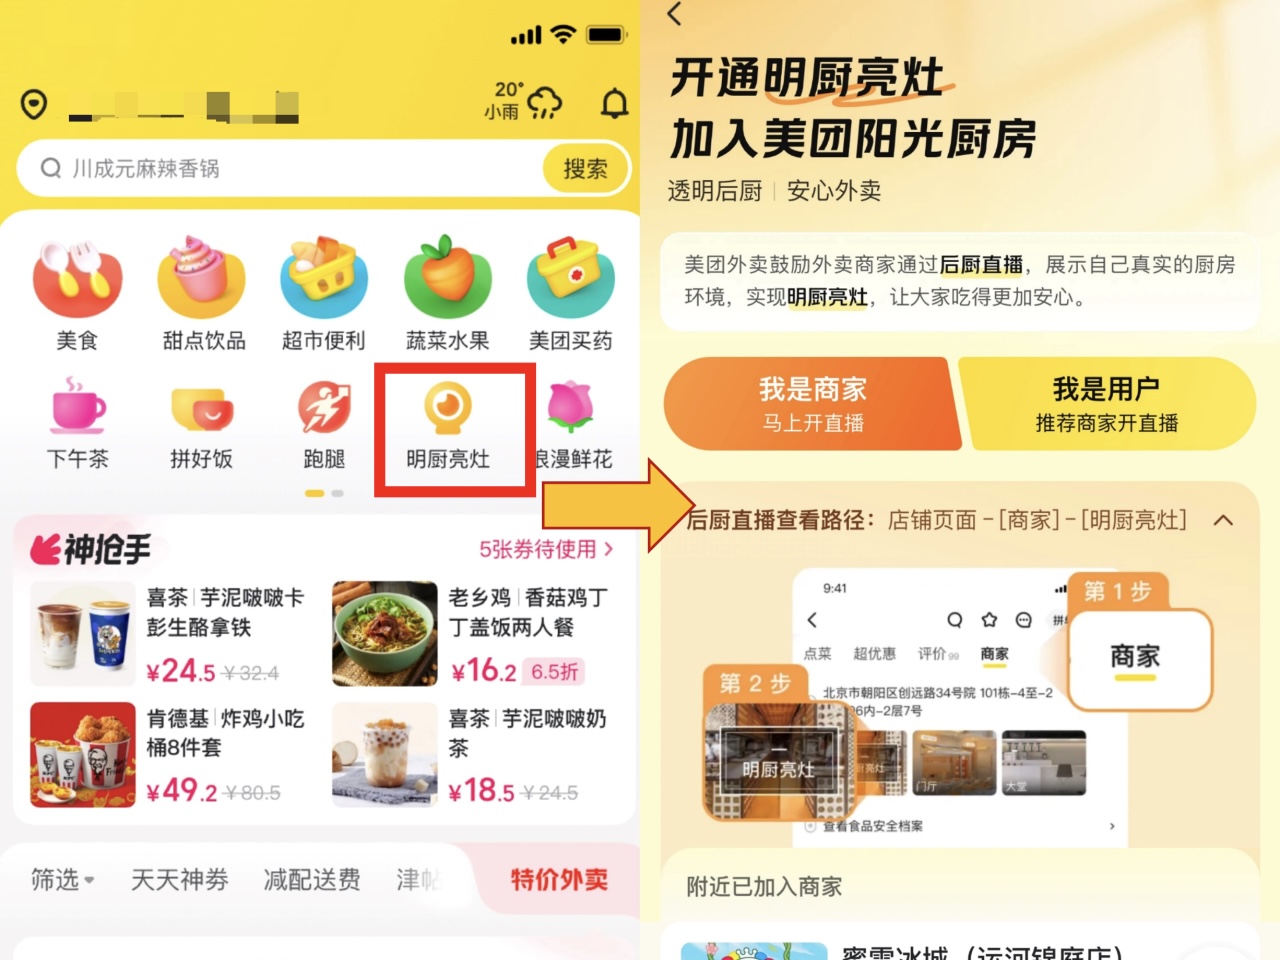Expand the 筛选 filter dropdown
1280x960 pixels.
pyautogui.click(x=62, y=880)
